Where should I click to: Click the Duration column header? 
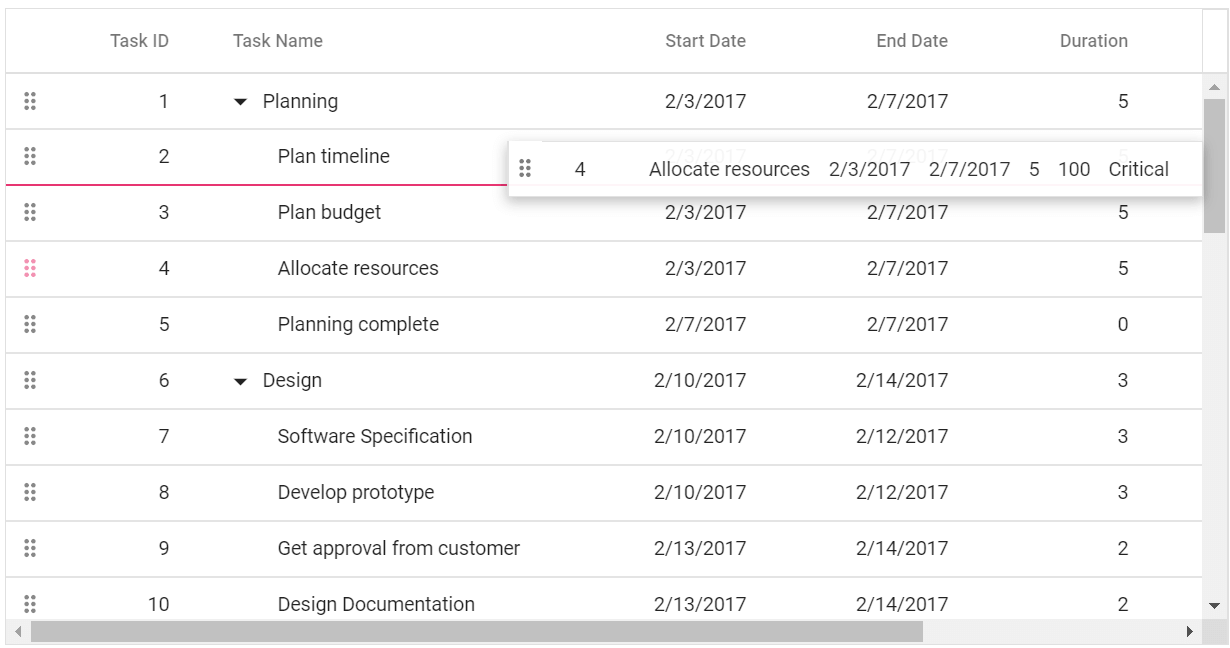[x=1093, y=41]
